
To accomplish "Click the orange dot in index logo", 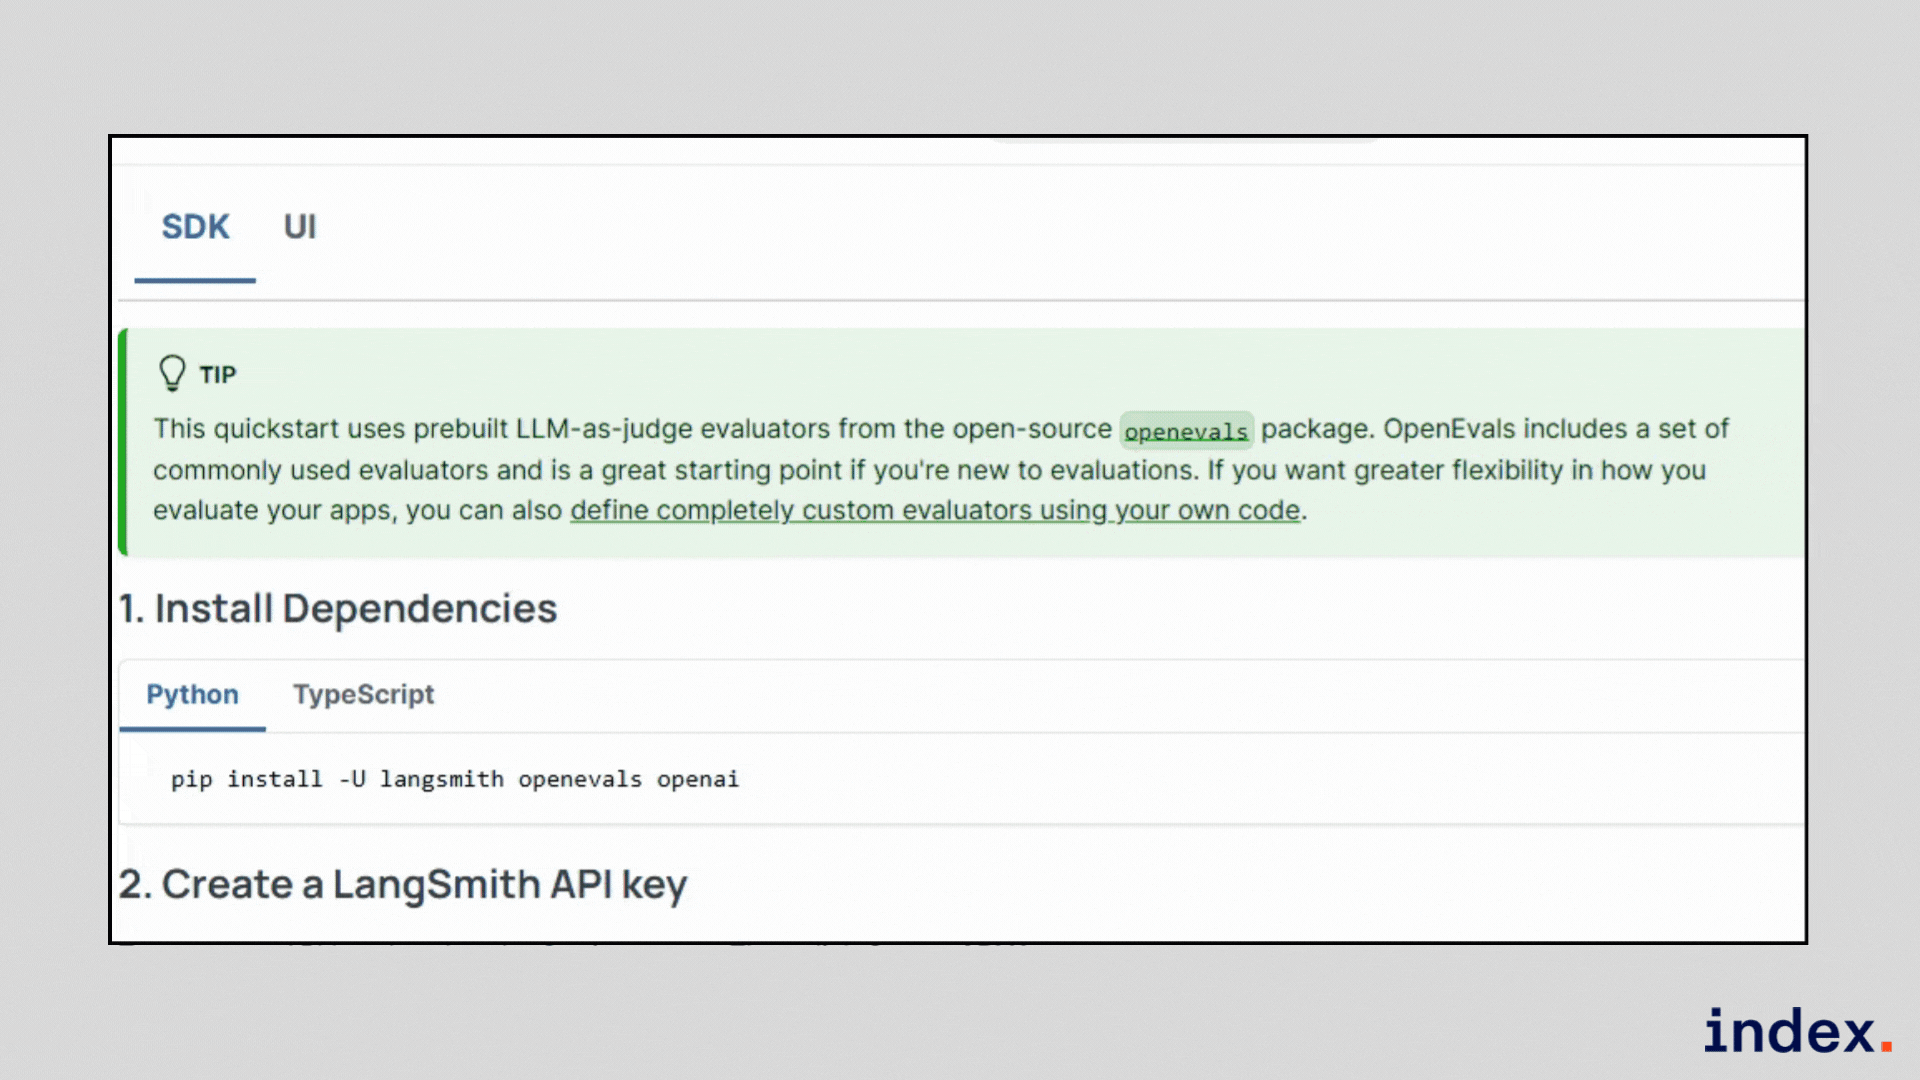I will [1886, 1045].
